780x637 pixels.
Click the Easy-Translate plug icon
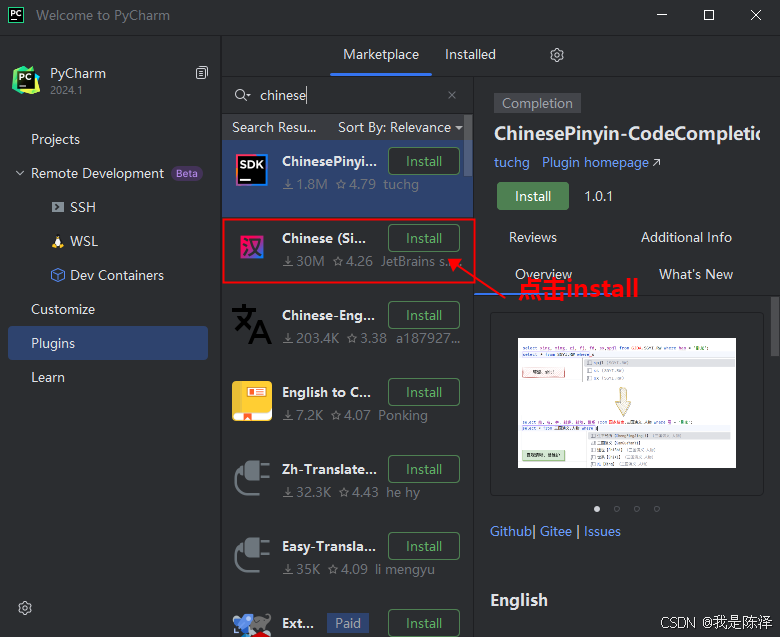pyautogui.click(x=252, y=555)
